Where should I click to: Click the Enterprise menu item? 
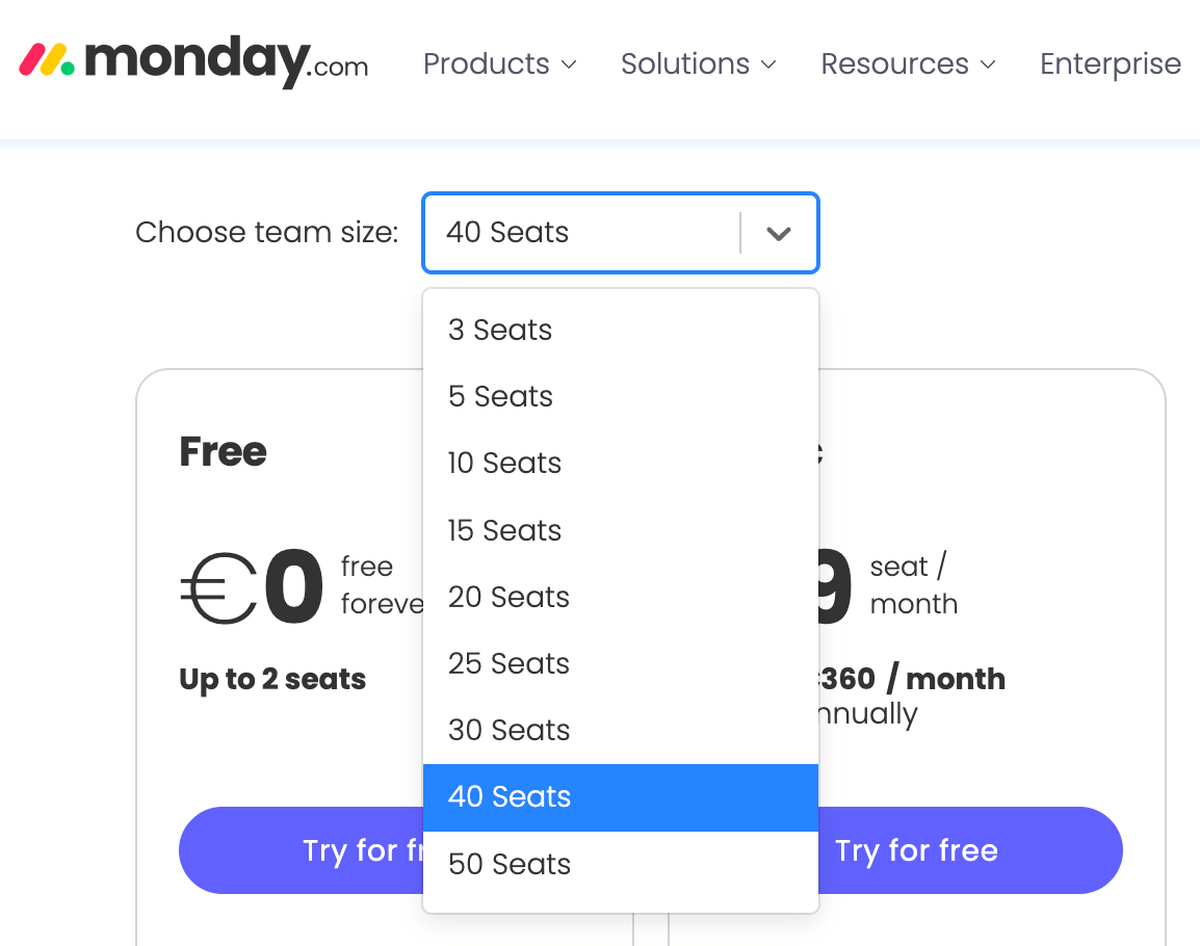pyautogui.click(x=1110, y=63)
